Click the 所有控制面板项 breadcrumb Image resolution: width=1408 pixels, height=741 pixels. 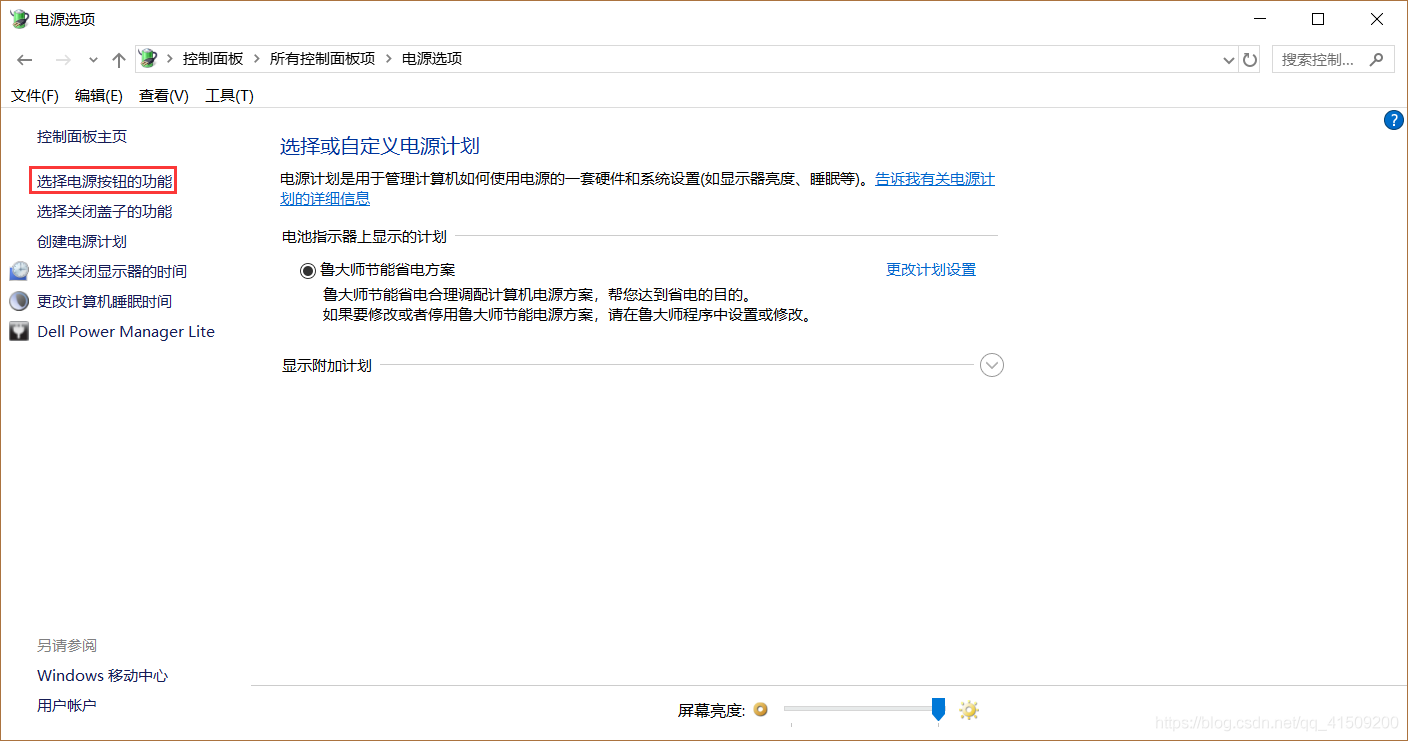tap(322, 59)
